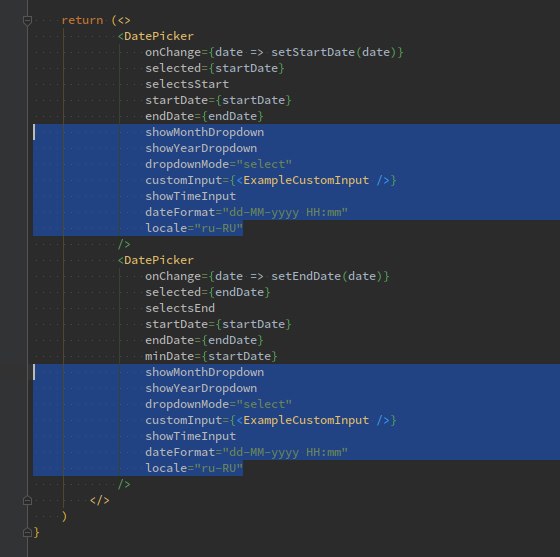Click the selectsStart prop
Image resolution: width=560 pixels, height=557 pixels.
tap(187, 84)
